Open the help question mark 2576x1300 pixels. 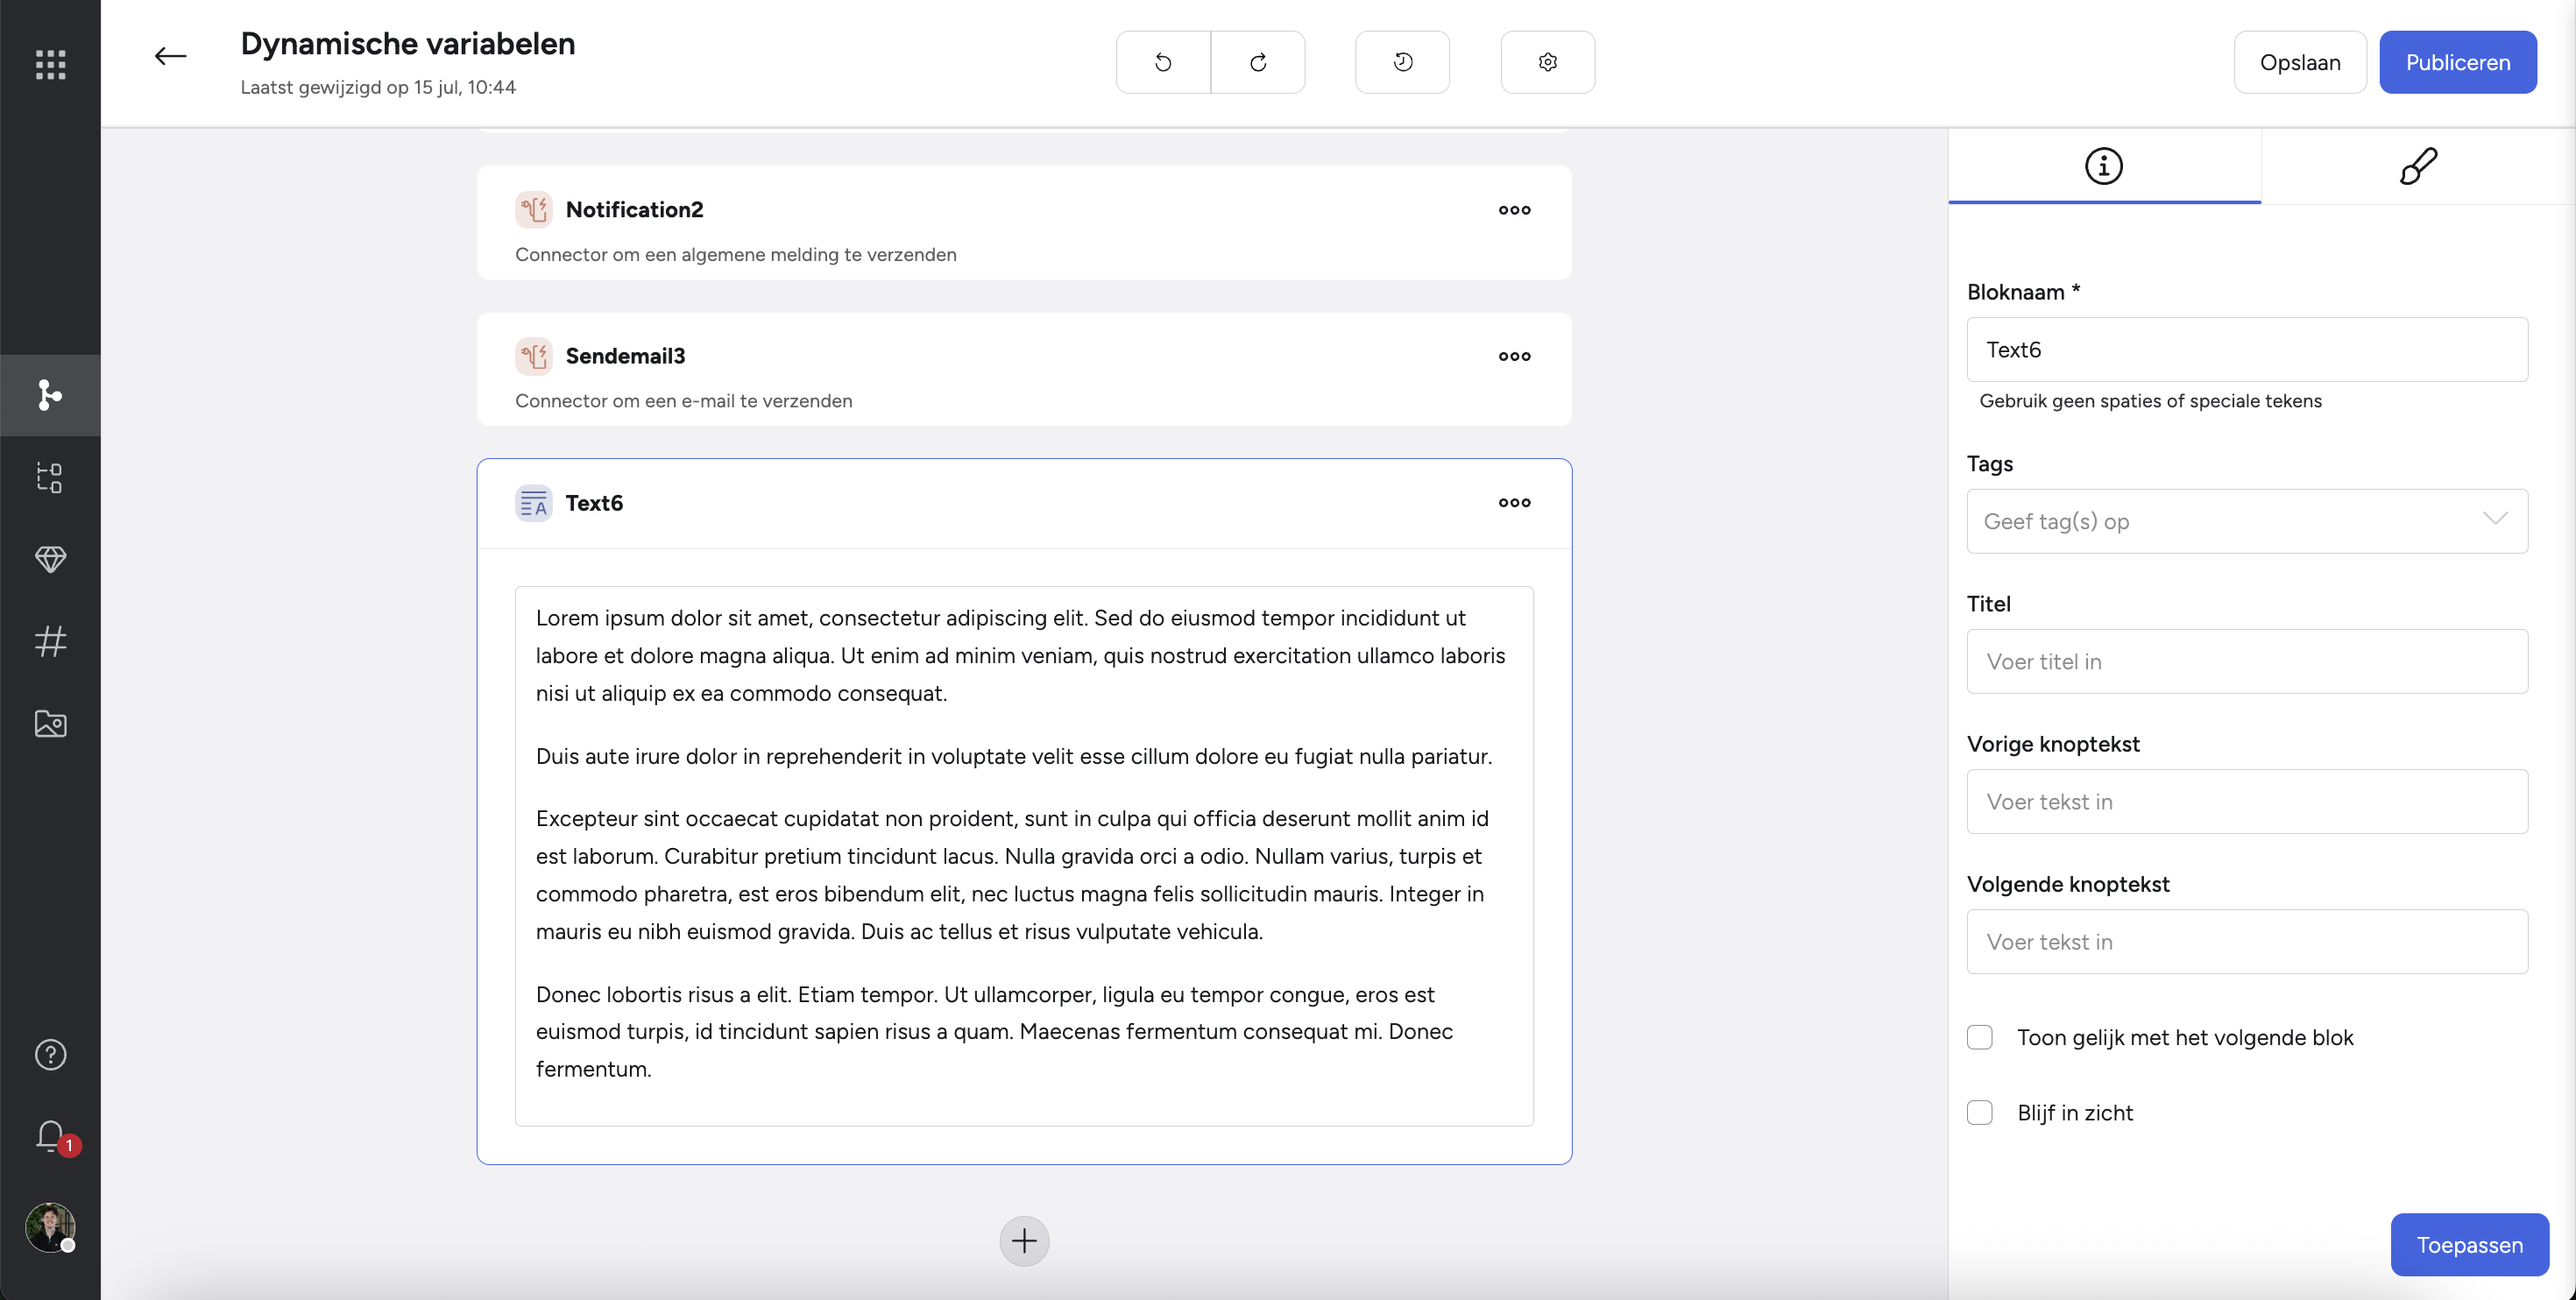click(x=50, y=1054)
